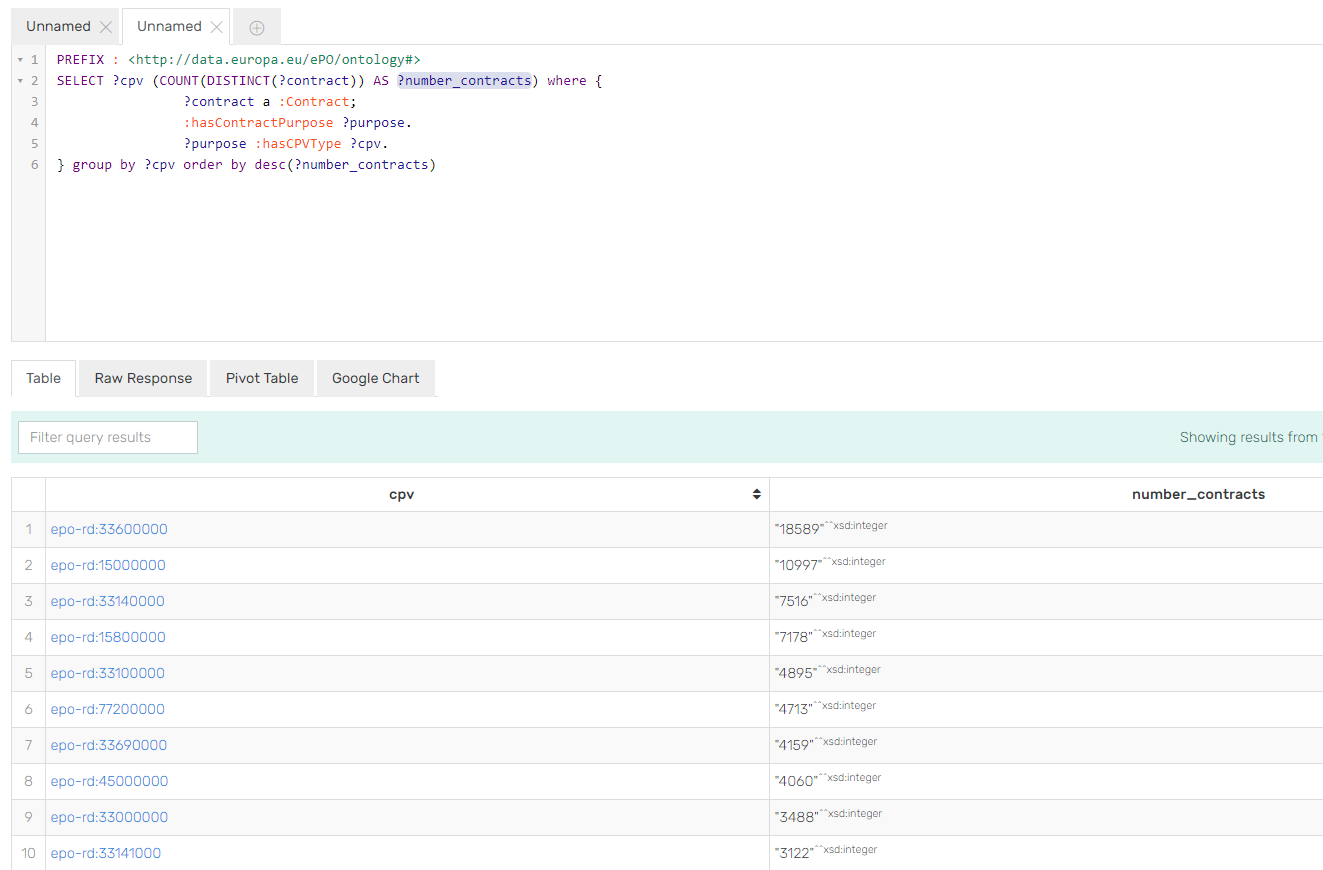Open the Pivot Table view
Screen dimensions: 1323x870
pyautogui.click(x=262, y=378)
